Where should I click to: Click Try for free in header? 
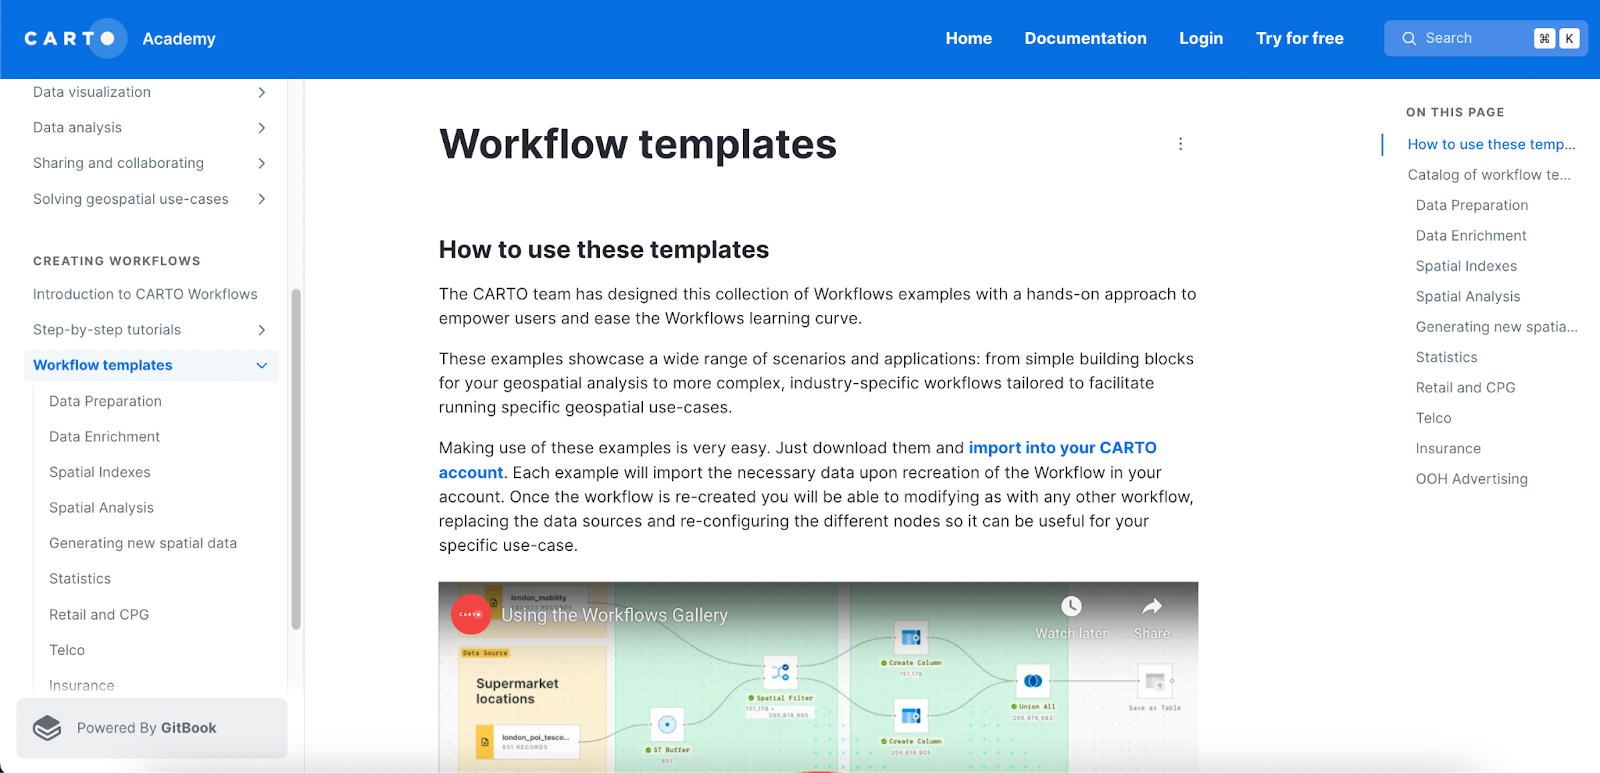(1300, 38)
